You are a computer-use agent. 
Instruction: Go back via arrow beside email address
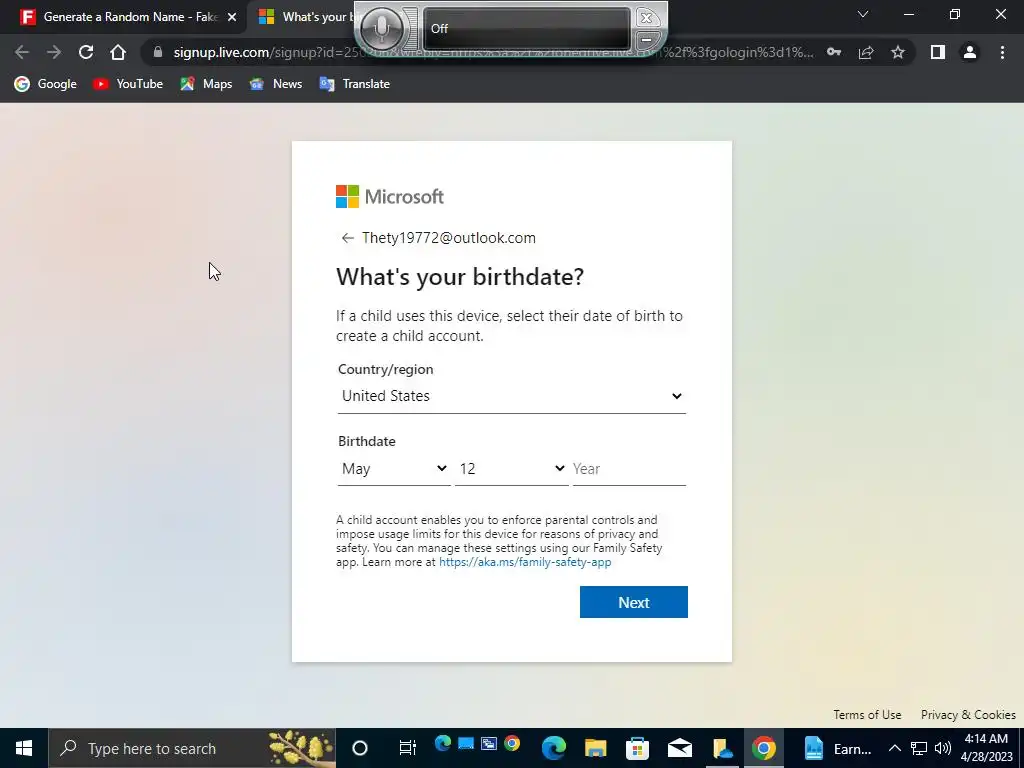pos(347,238)
